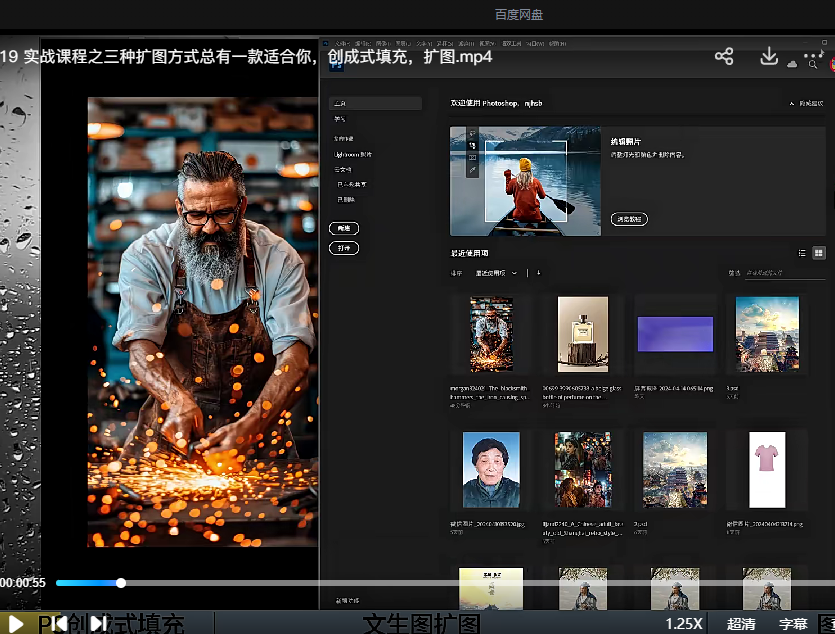Open the canoe tutorial card image

525,181
